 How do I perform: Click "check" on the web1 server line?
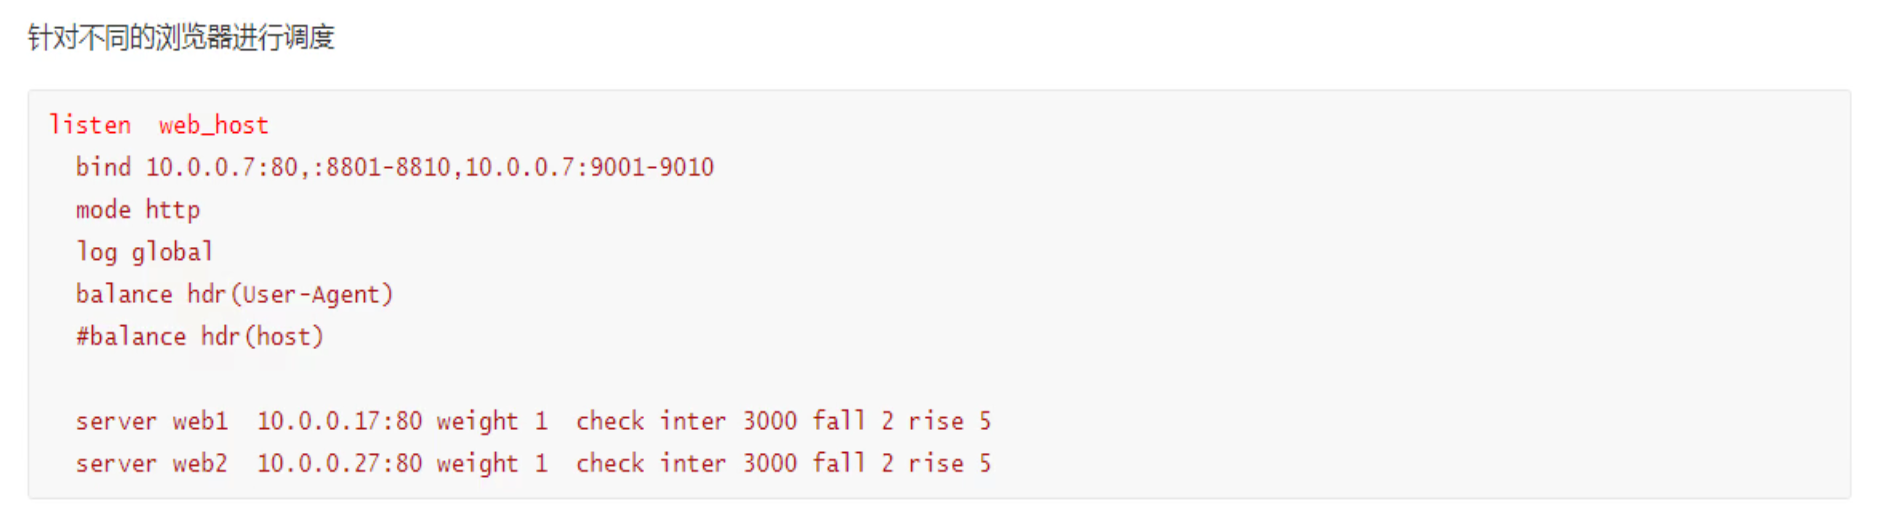pos(610,421)
